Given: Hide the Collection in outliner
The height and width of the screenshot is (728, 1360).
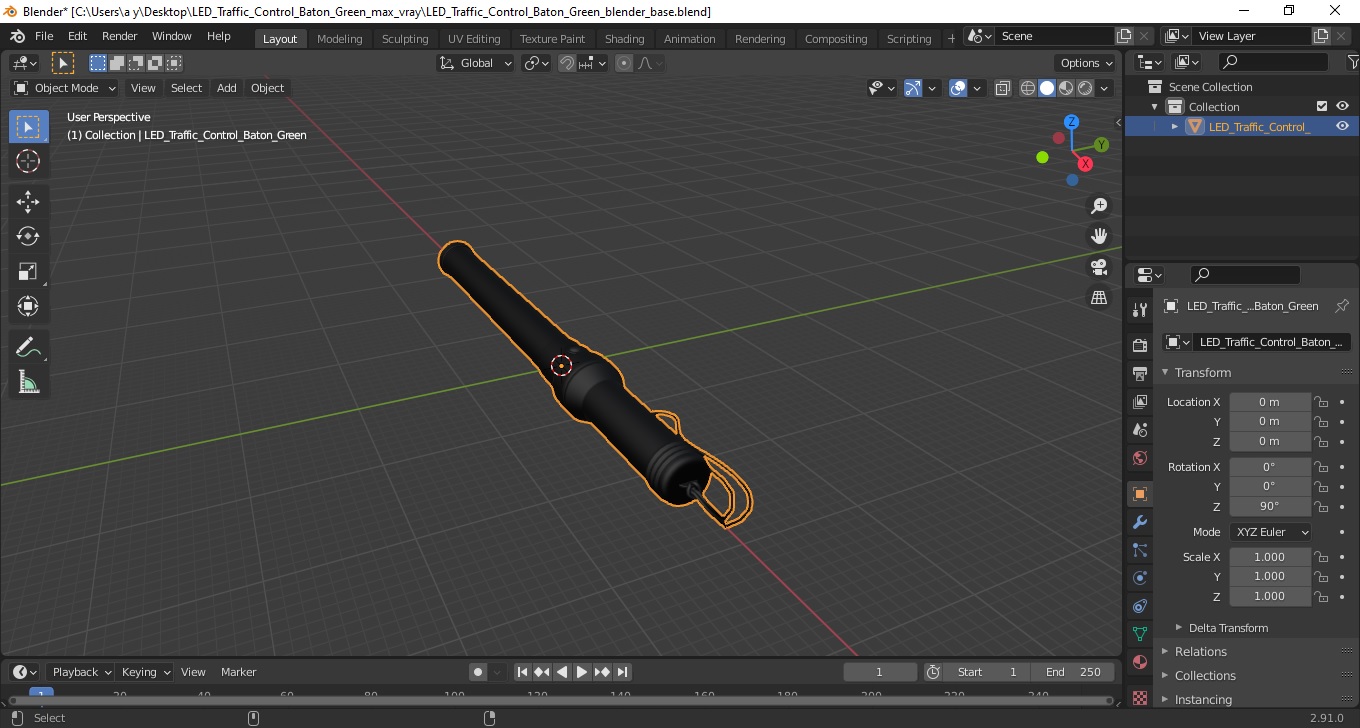Looking at the screenshot, I should (x=1342, y=106).
